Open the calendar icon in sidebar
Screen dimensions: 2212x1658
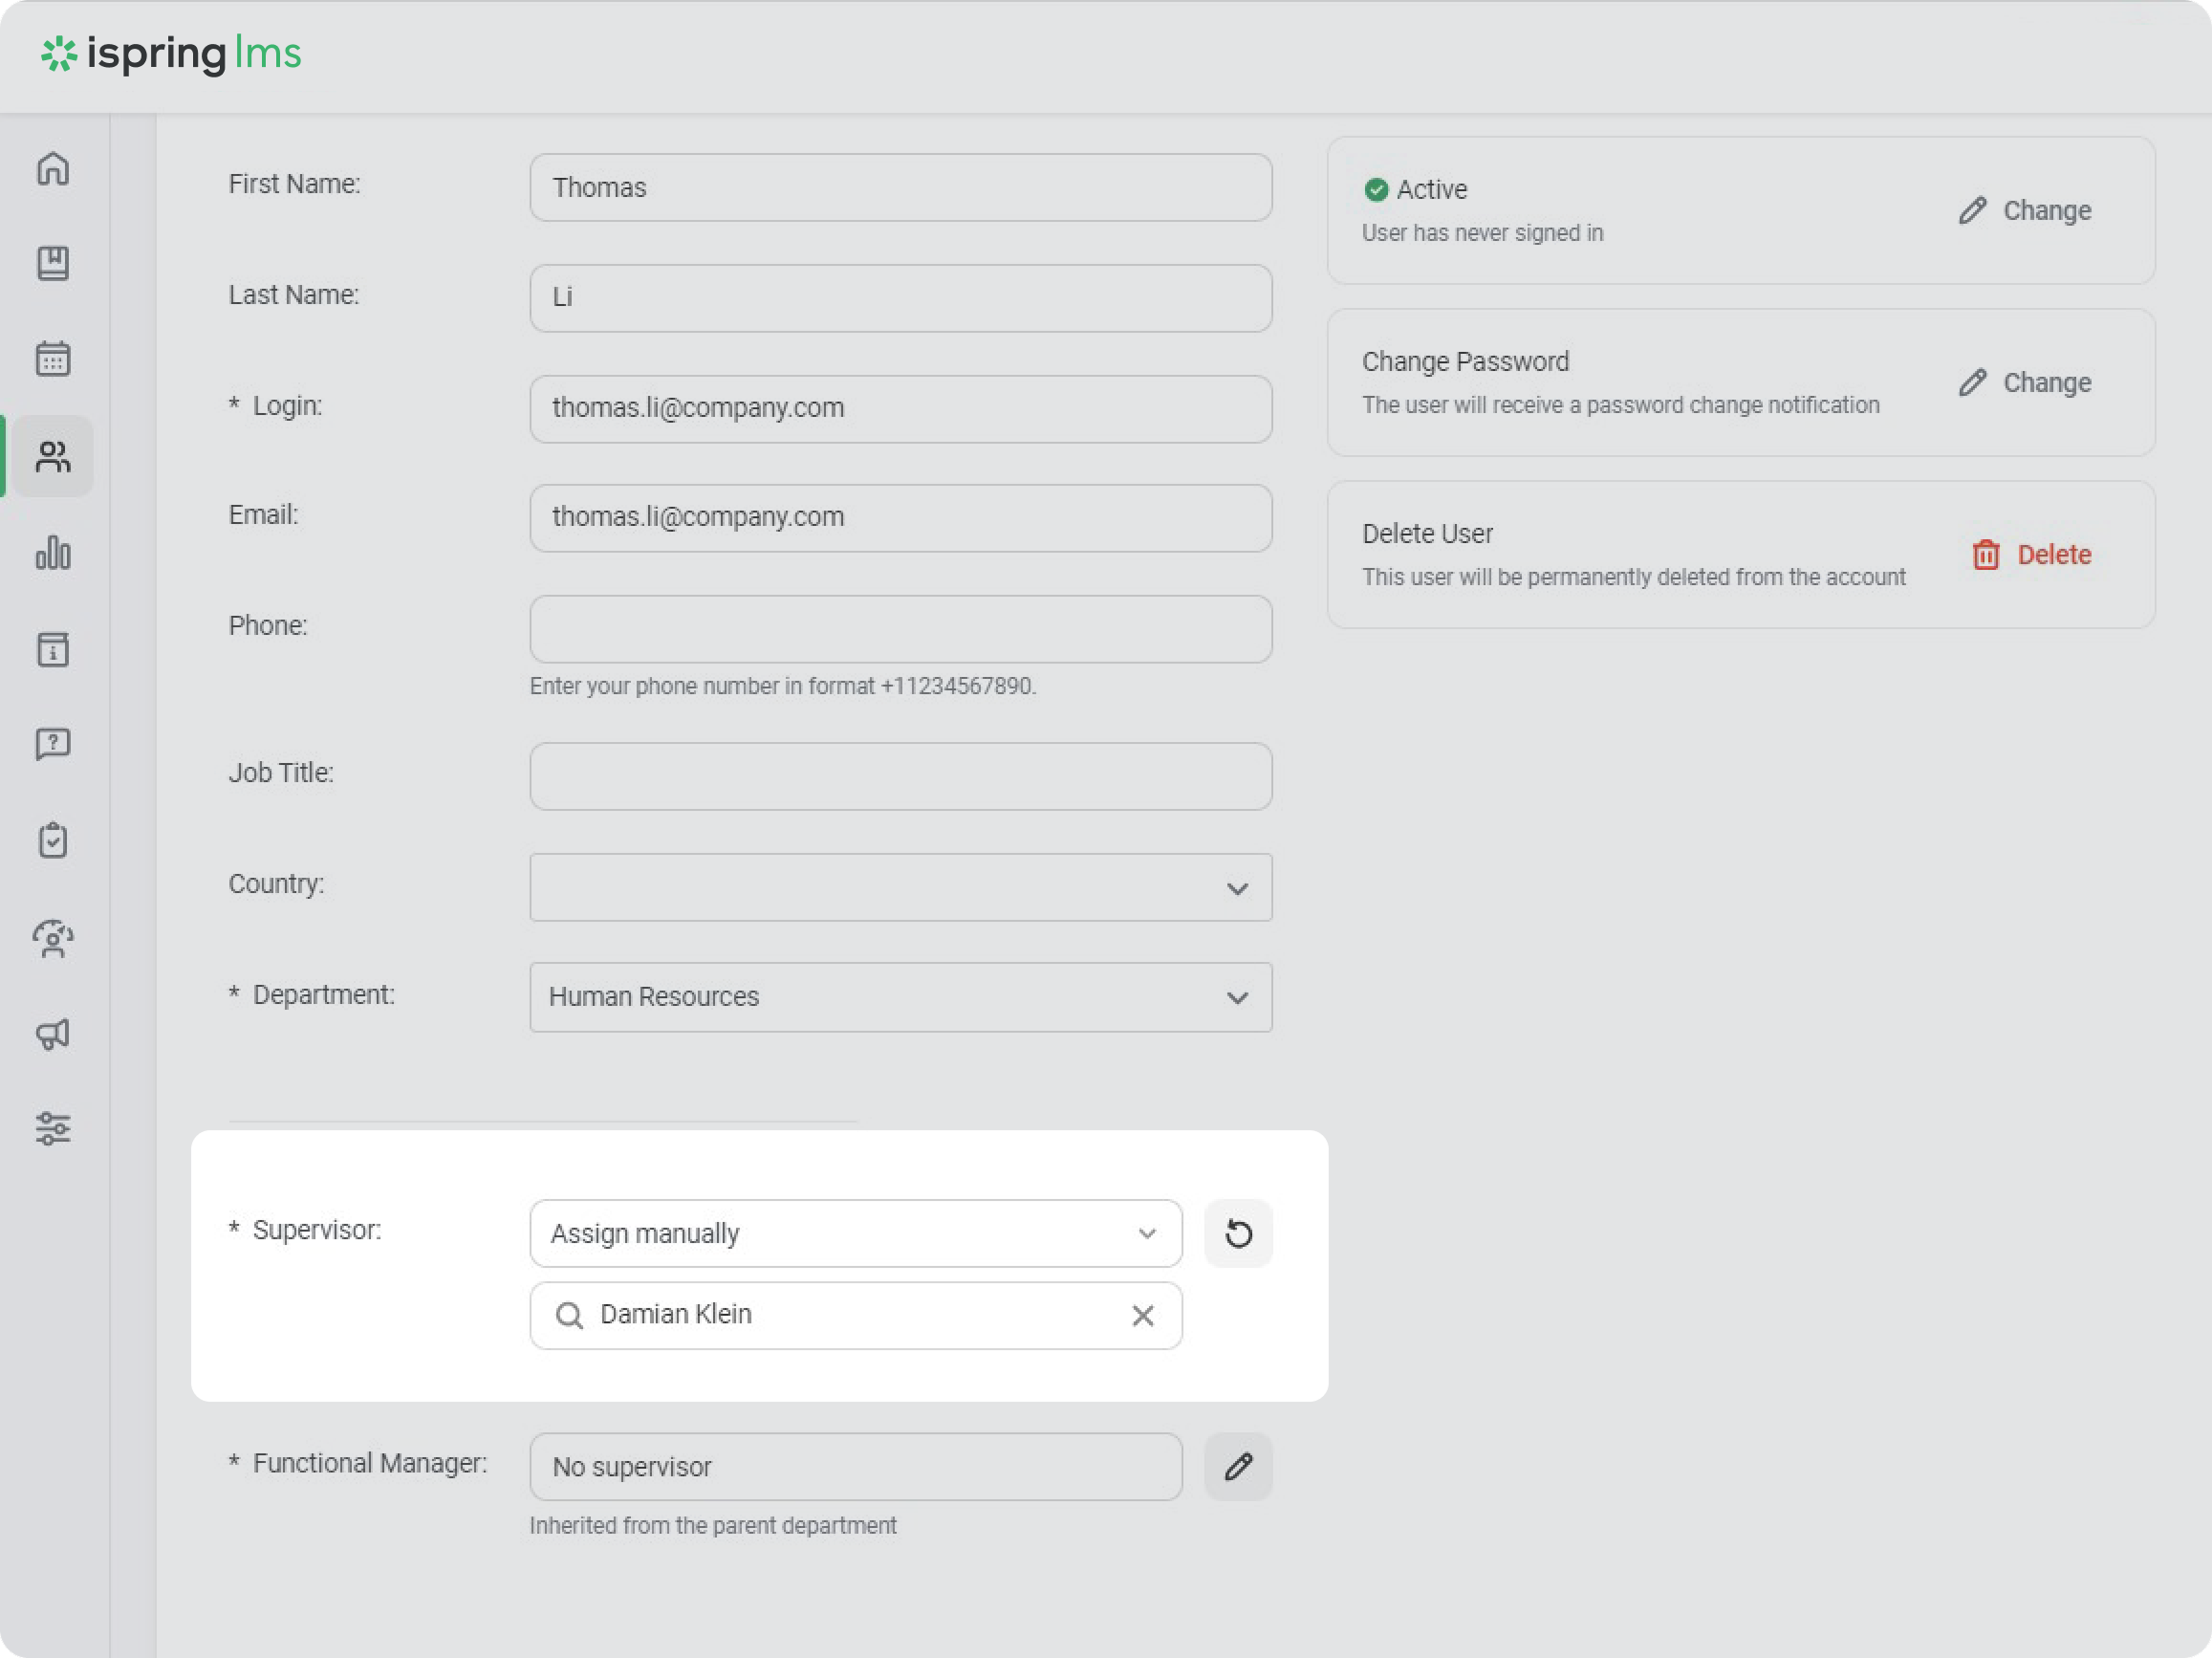(x=53, y=358)
